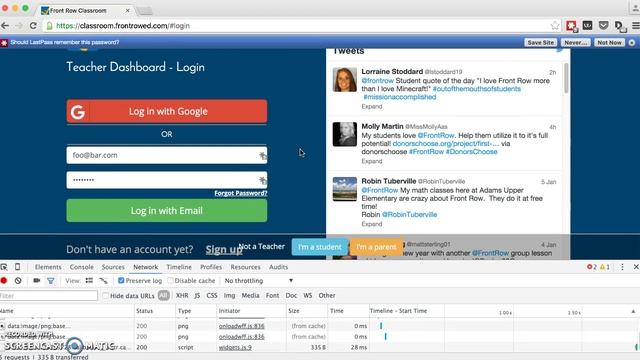Click the Sign up link
The width and height of the screenshot is (640, 360).
(x=224, y=249)
